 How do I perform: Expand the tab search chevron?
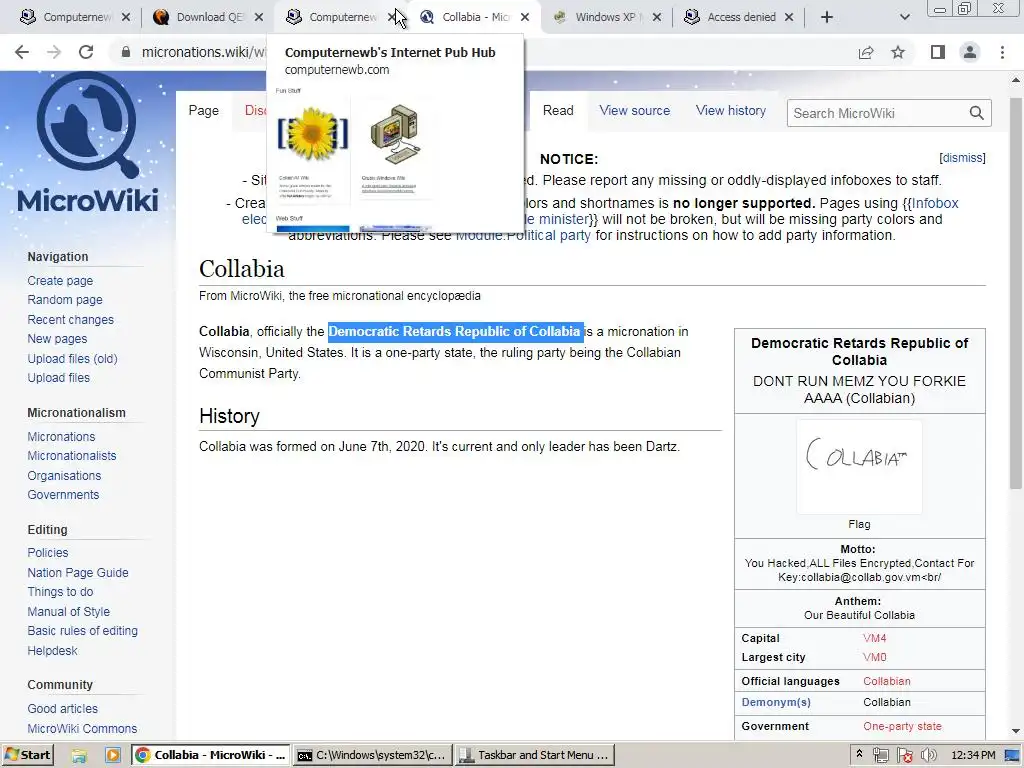coord(904,18)
